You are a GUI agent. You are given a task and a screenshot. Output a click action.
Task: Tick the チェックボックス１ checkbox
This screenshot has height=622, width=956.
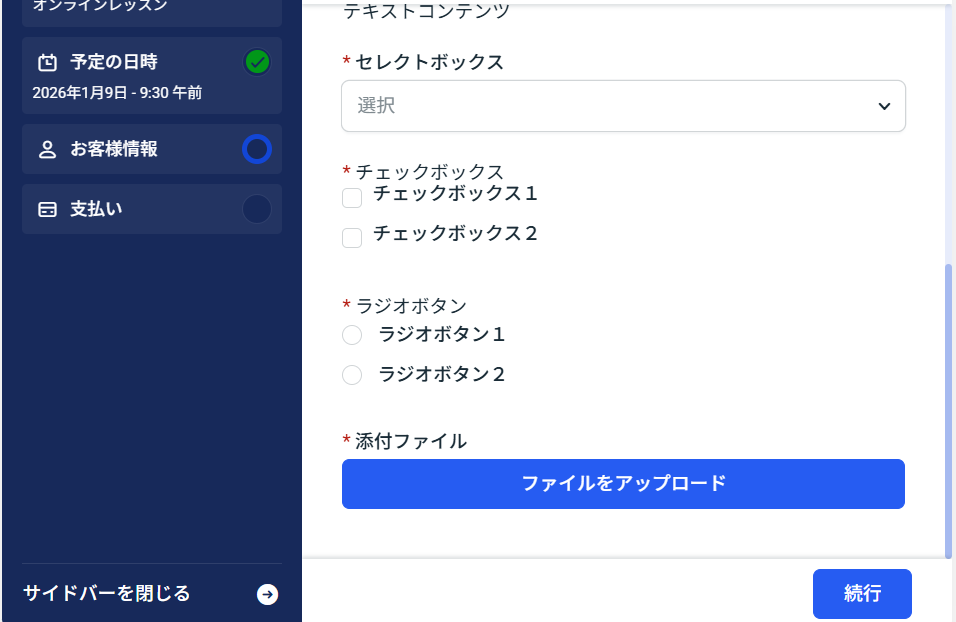tap(352, 198)
